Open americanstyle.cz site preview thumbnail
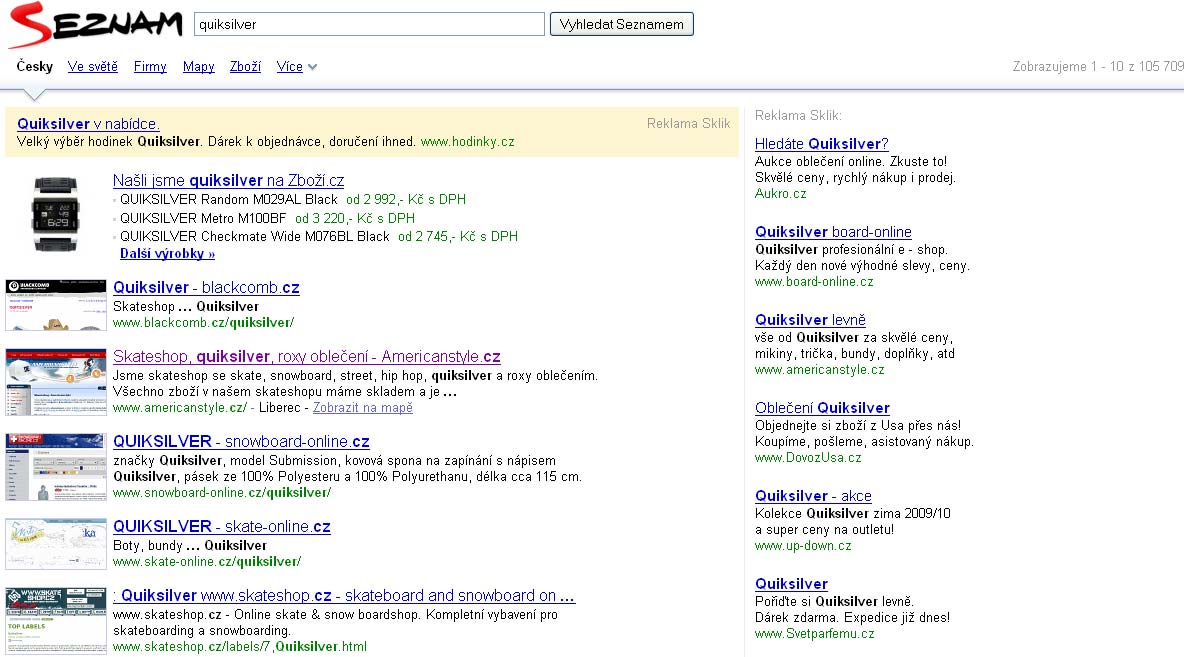1184x657 pixels. (56, 382)
